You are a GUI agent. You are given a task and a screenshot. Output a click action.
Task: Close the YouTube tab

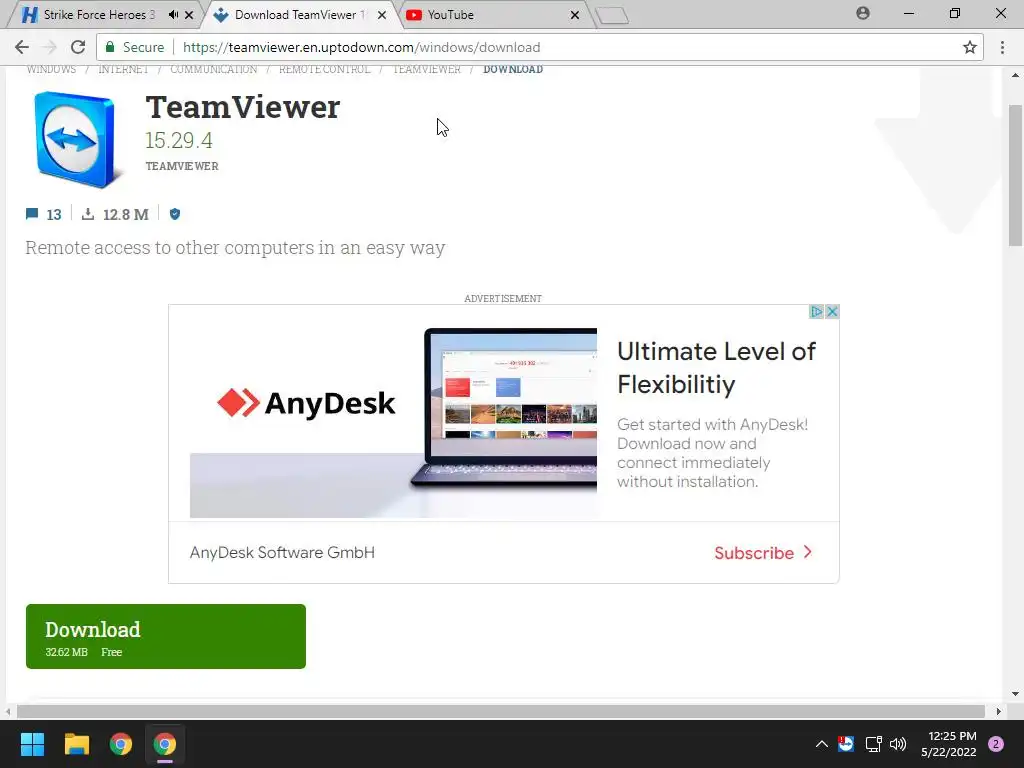575,14
